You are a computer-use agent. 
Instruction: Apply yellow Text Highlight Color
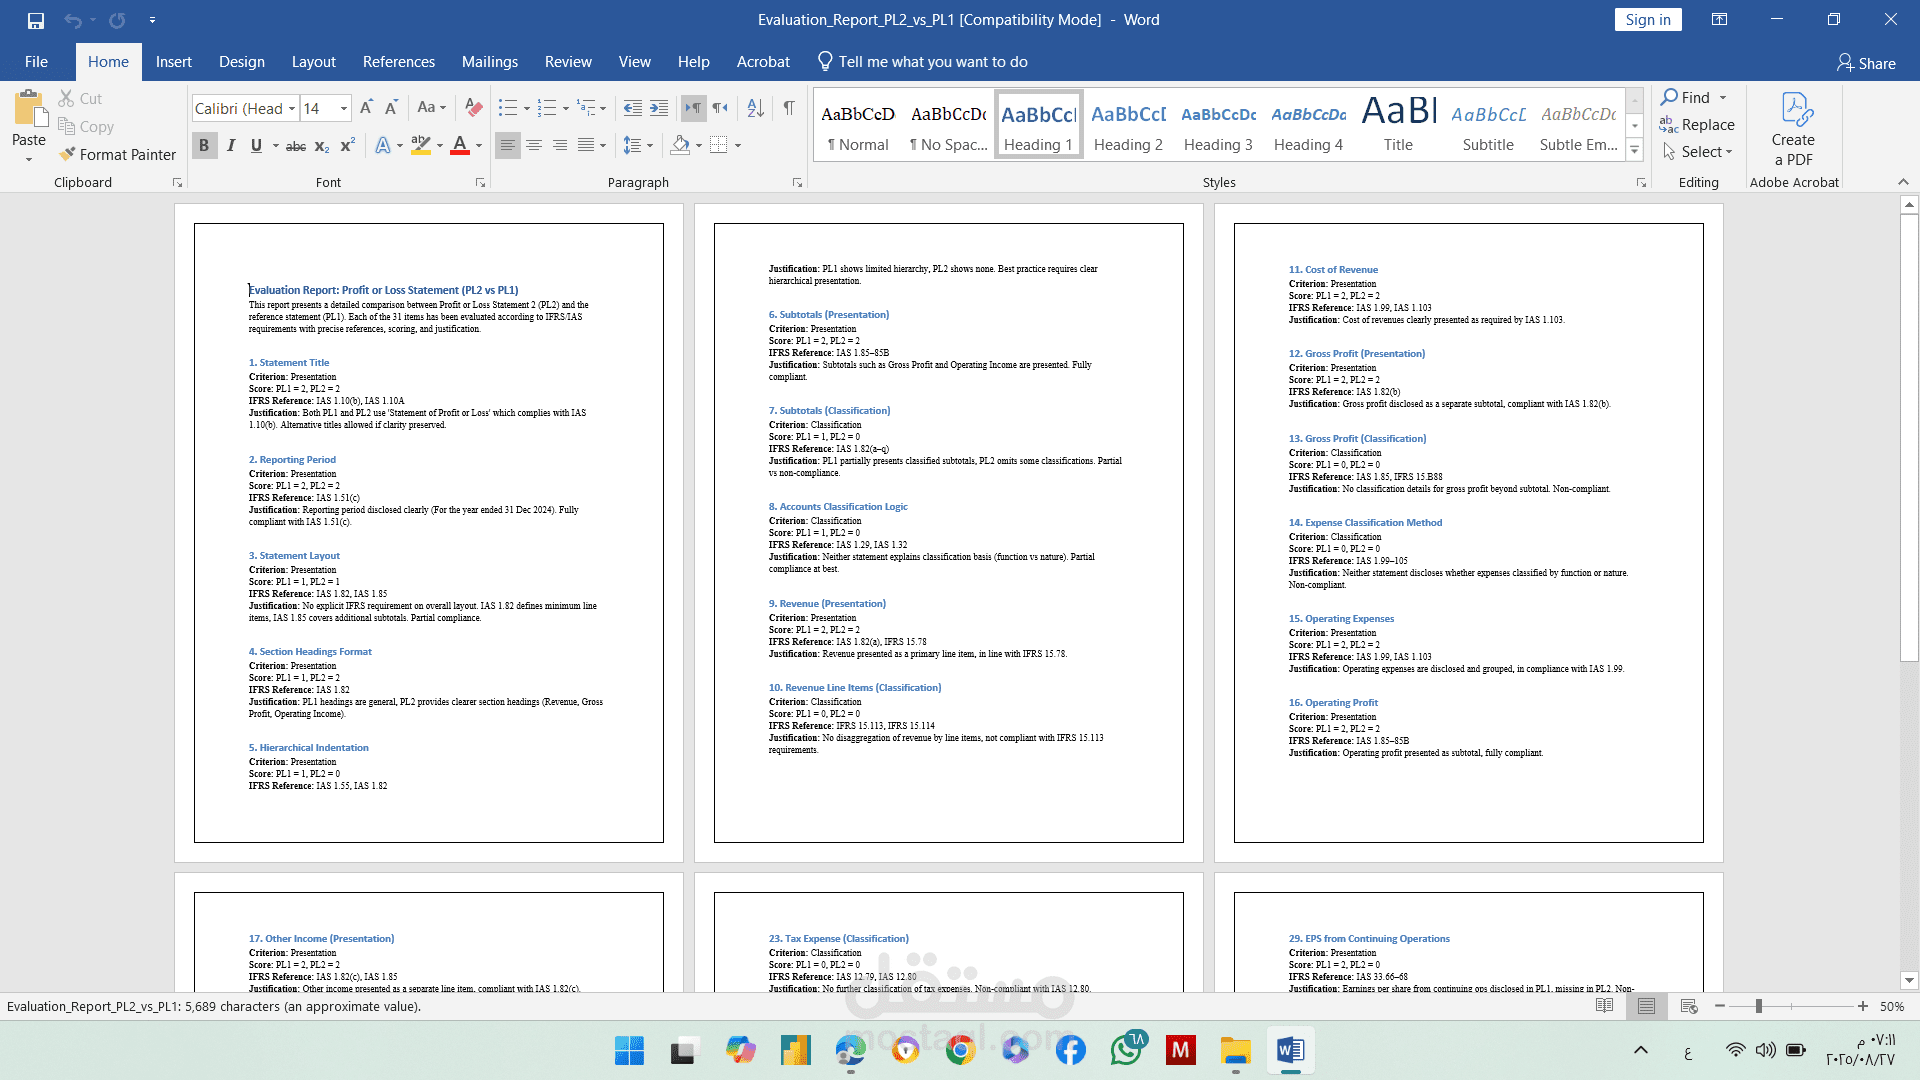click(421, 146)
